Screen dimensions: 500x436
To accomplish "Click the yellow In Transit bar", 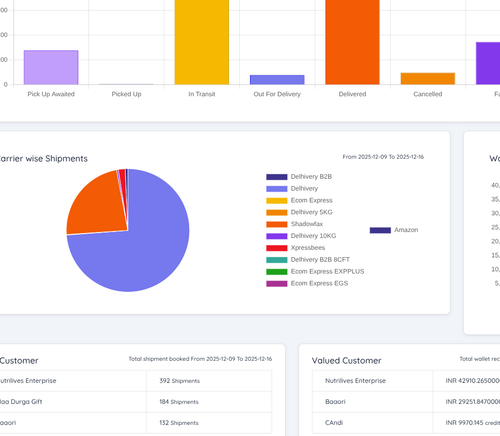I will click(x=202, y=42).
